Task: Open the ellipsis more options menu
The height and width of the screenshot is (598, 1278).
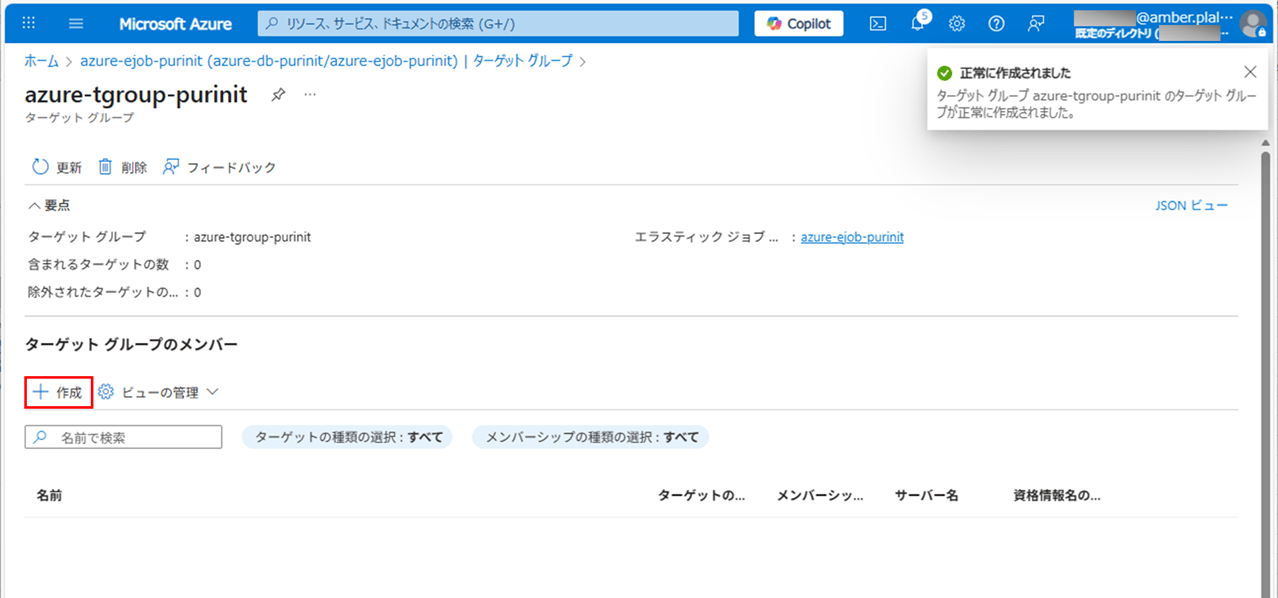Action: (x=310, y=94)
